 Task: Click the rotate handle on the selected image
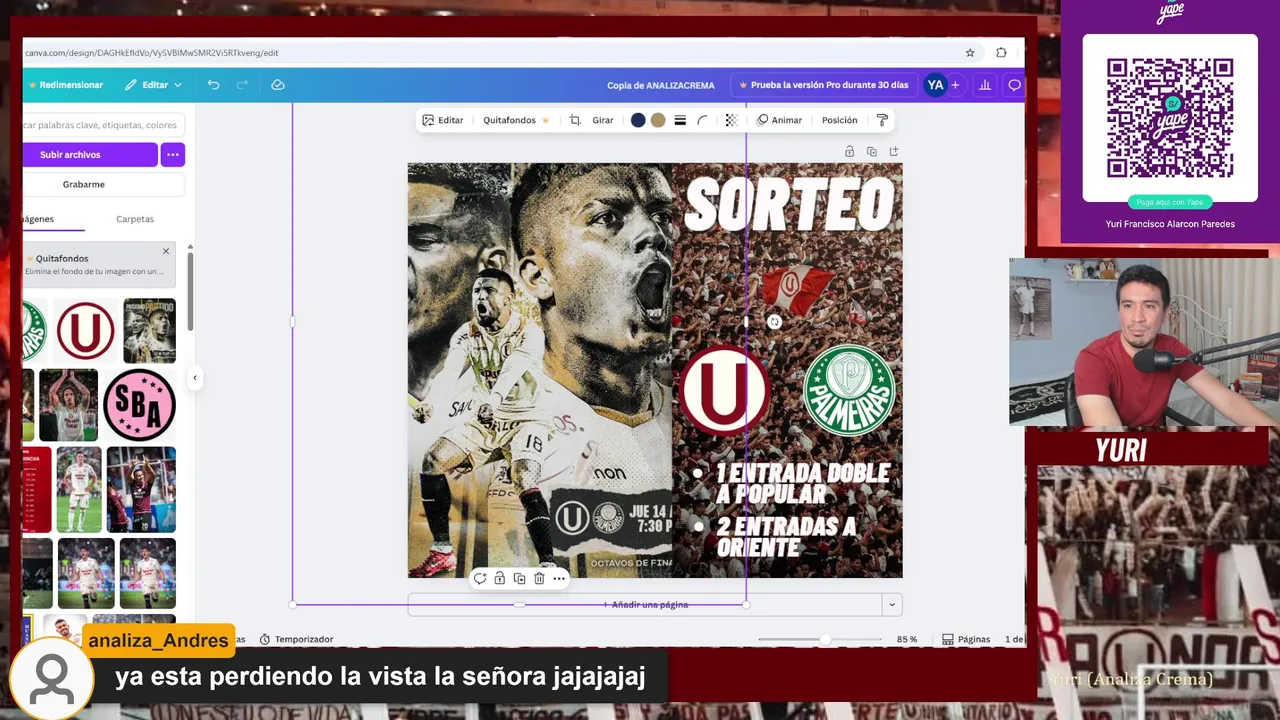click(774, 322)
